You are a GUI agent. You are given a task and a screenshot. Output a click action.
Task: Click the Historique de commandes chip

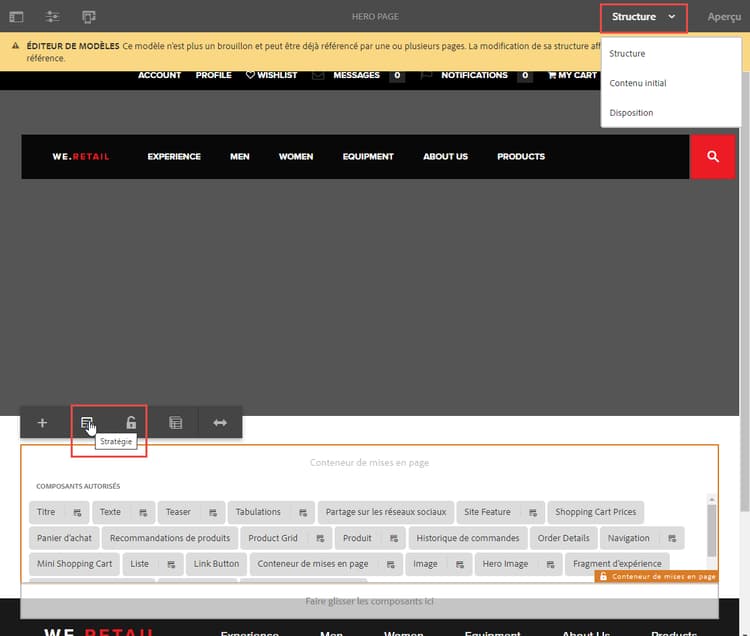468,538
